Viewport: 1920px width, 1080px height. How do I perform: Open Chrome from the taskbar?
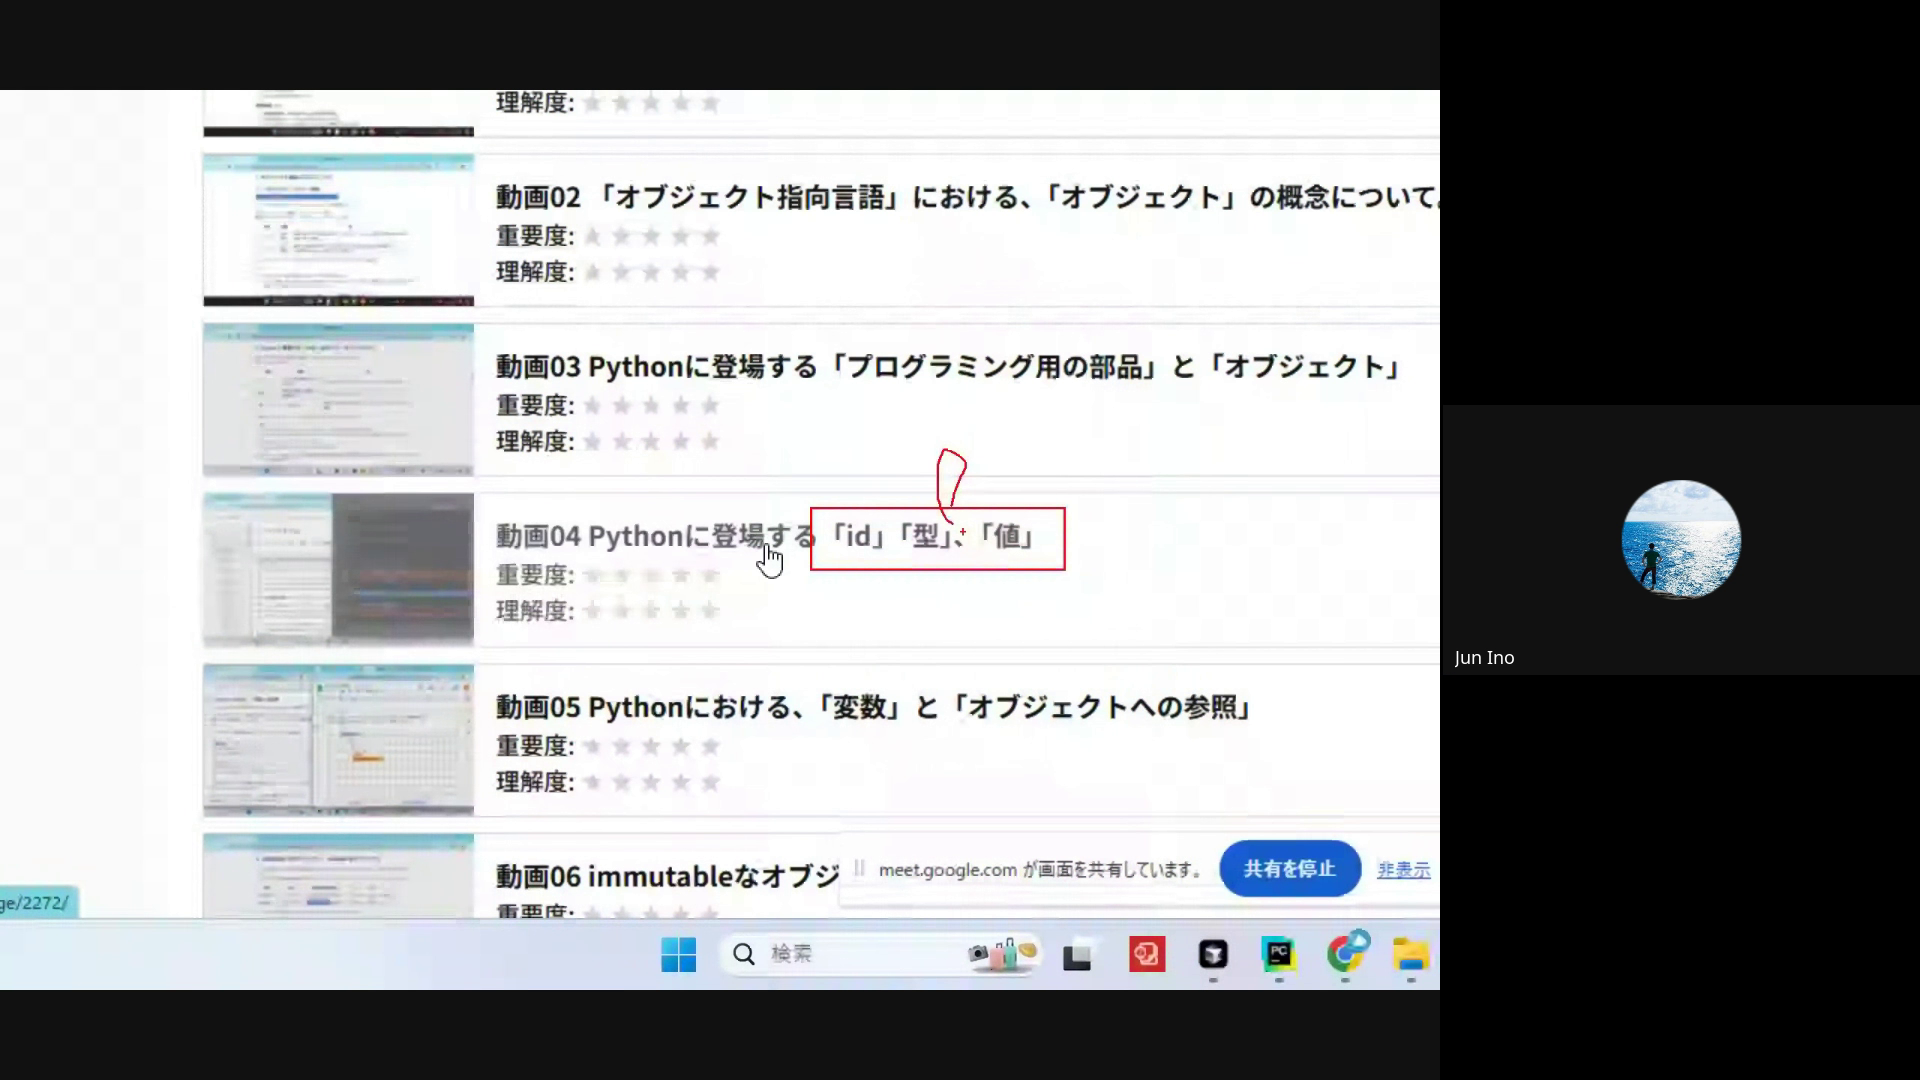(1345, 954)
